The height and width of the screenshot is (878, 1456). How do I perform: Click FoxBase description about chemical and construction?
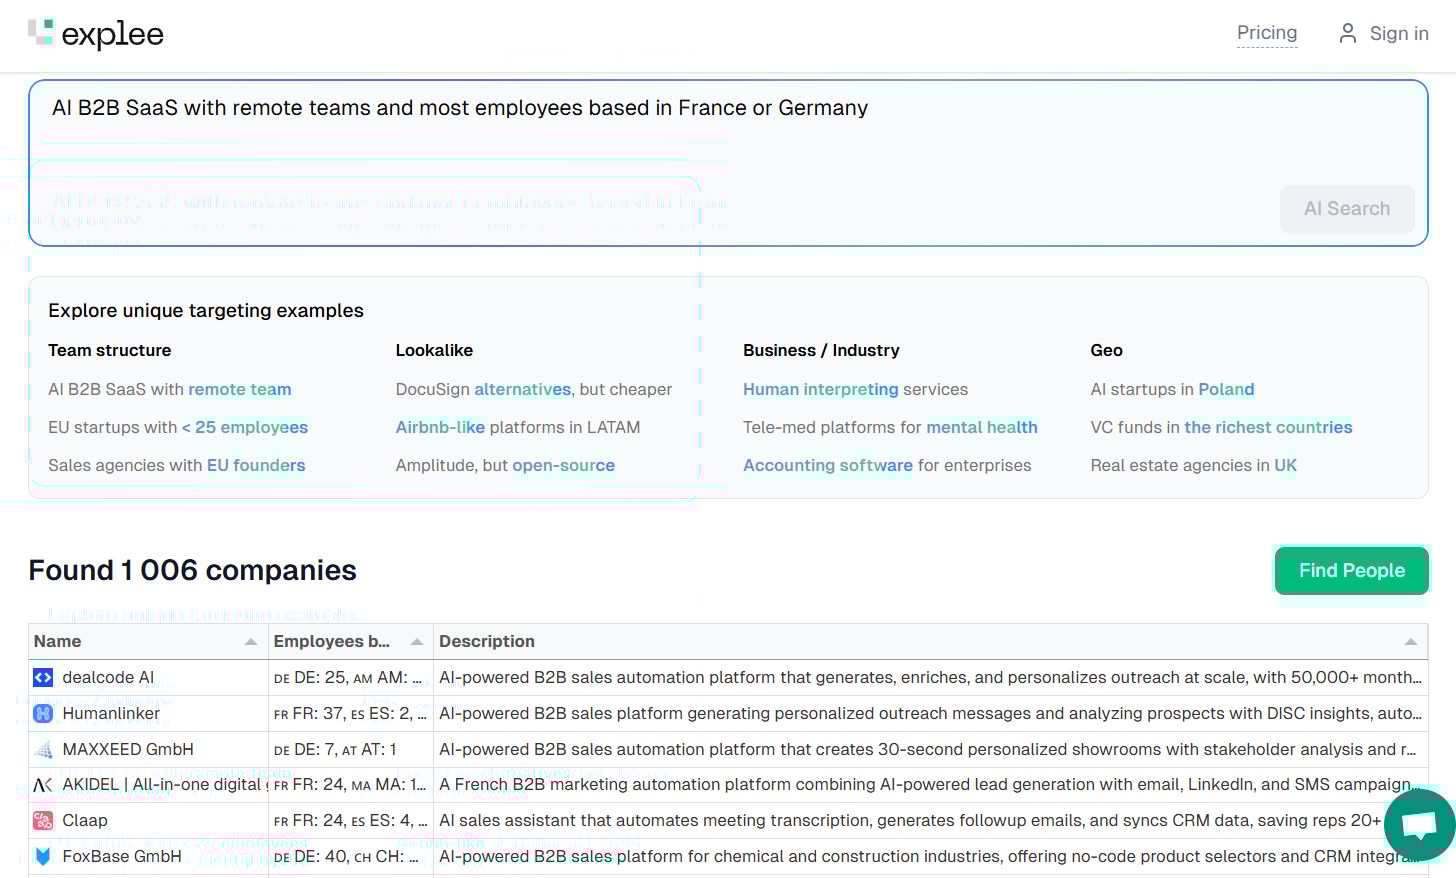coord(929,856)
